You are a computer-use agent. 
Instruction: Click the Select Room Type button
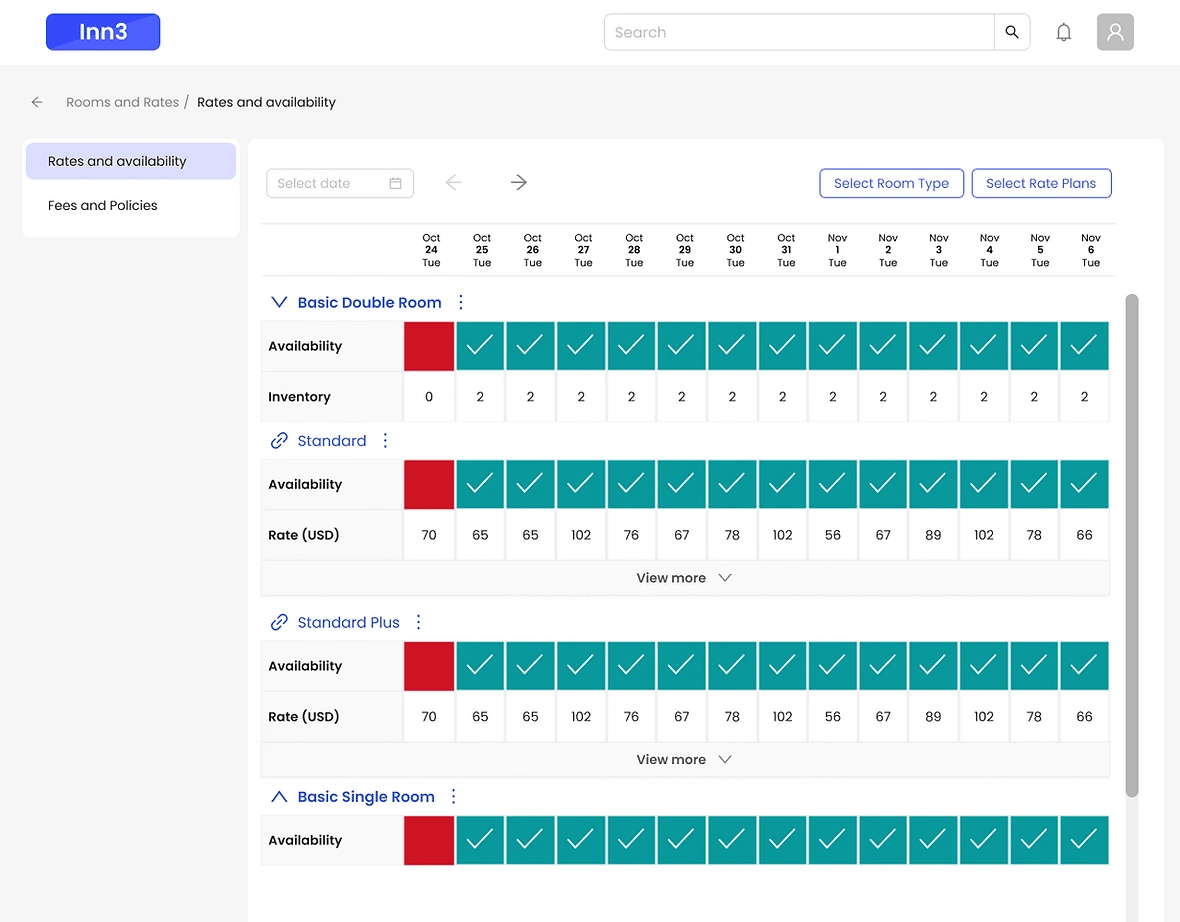click(891, 183)
